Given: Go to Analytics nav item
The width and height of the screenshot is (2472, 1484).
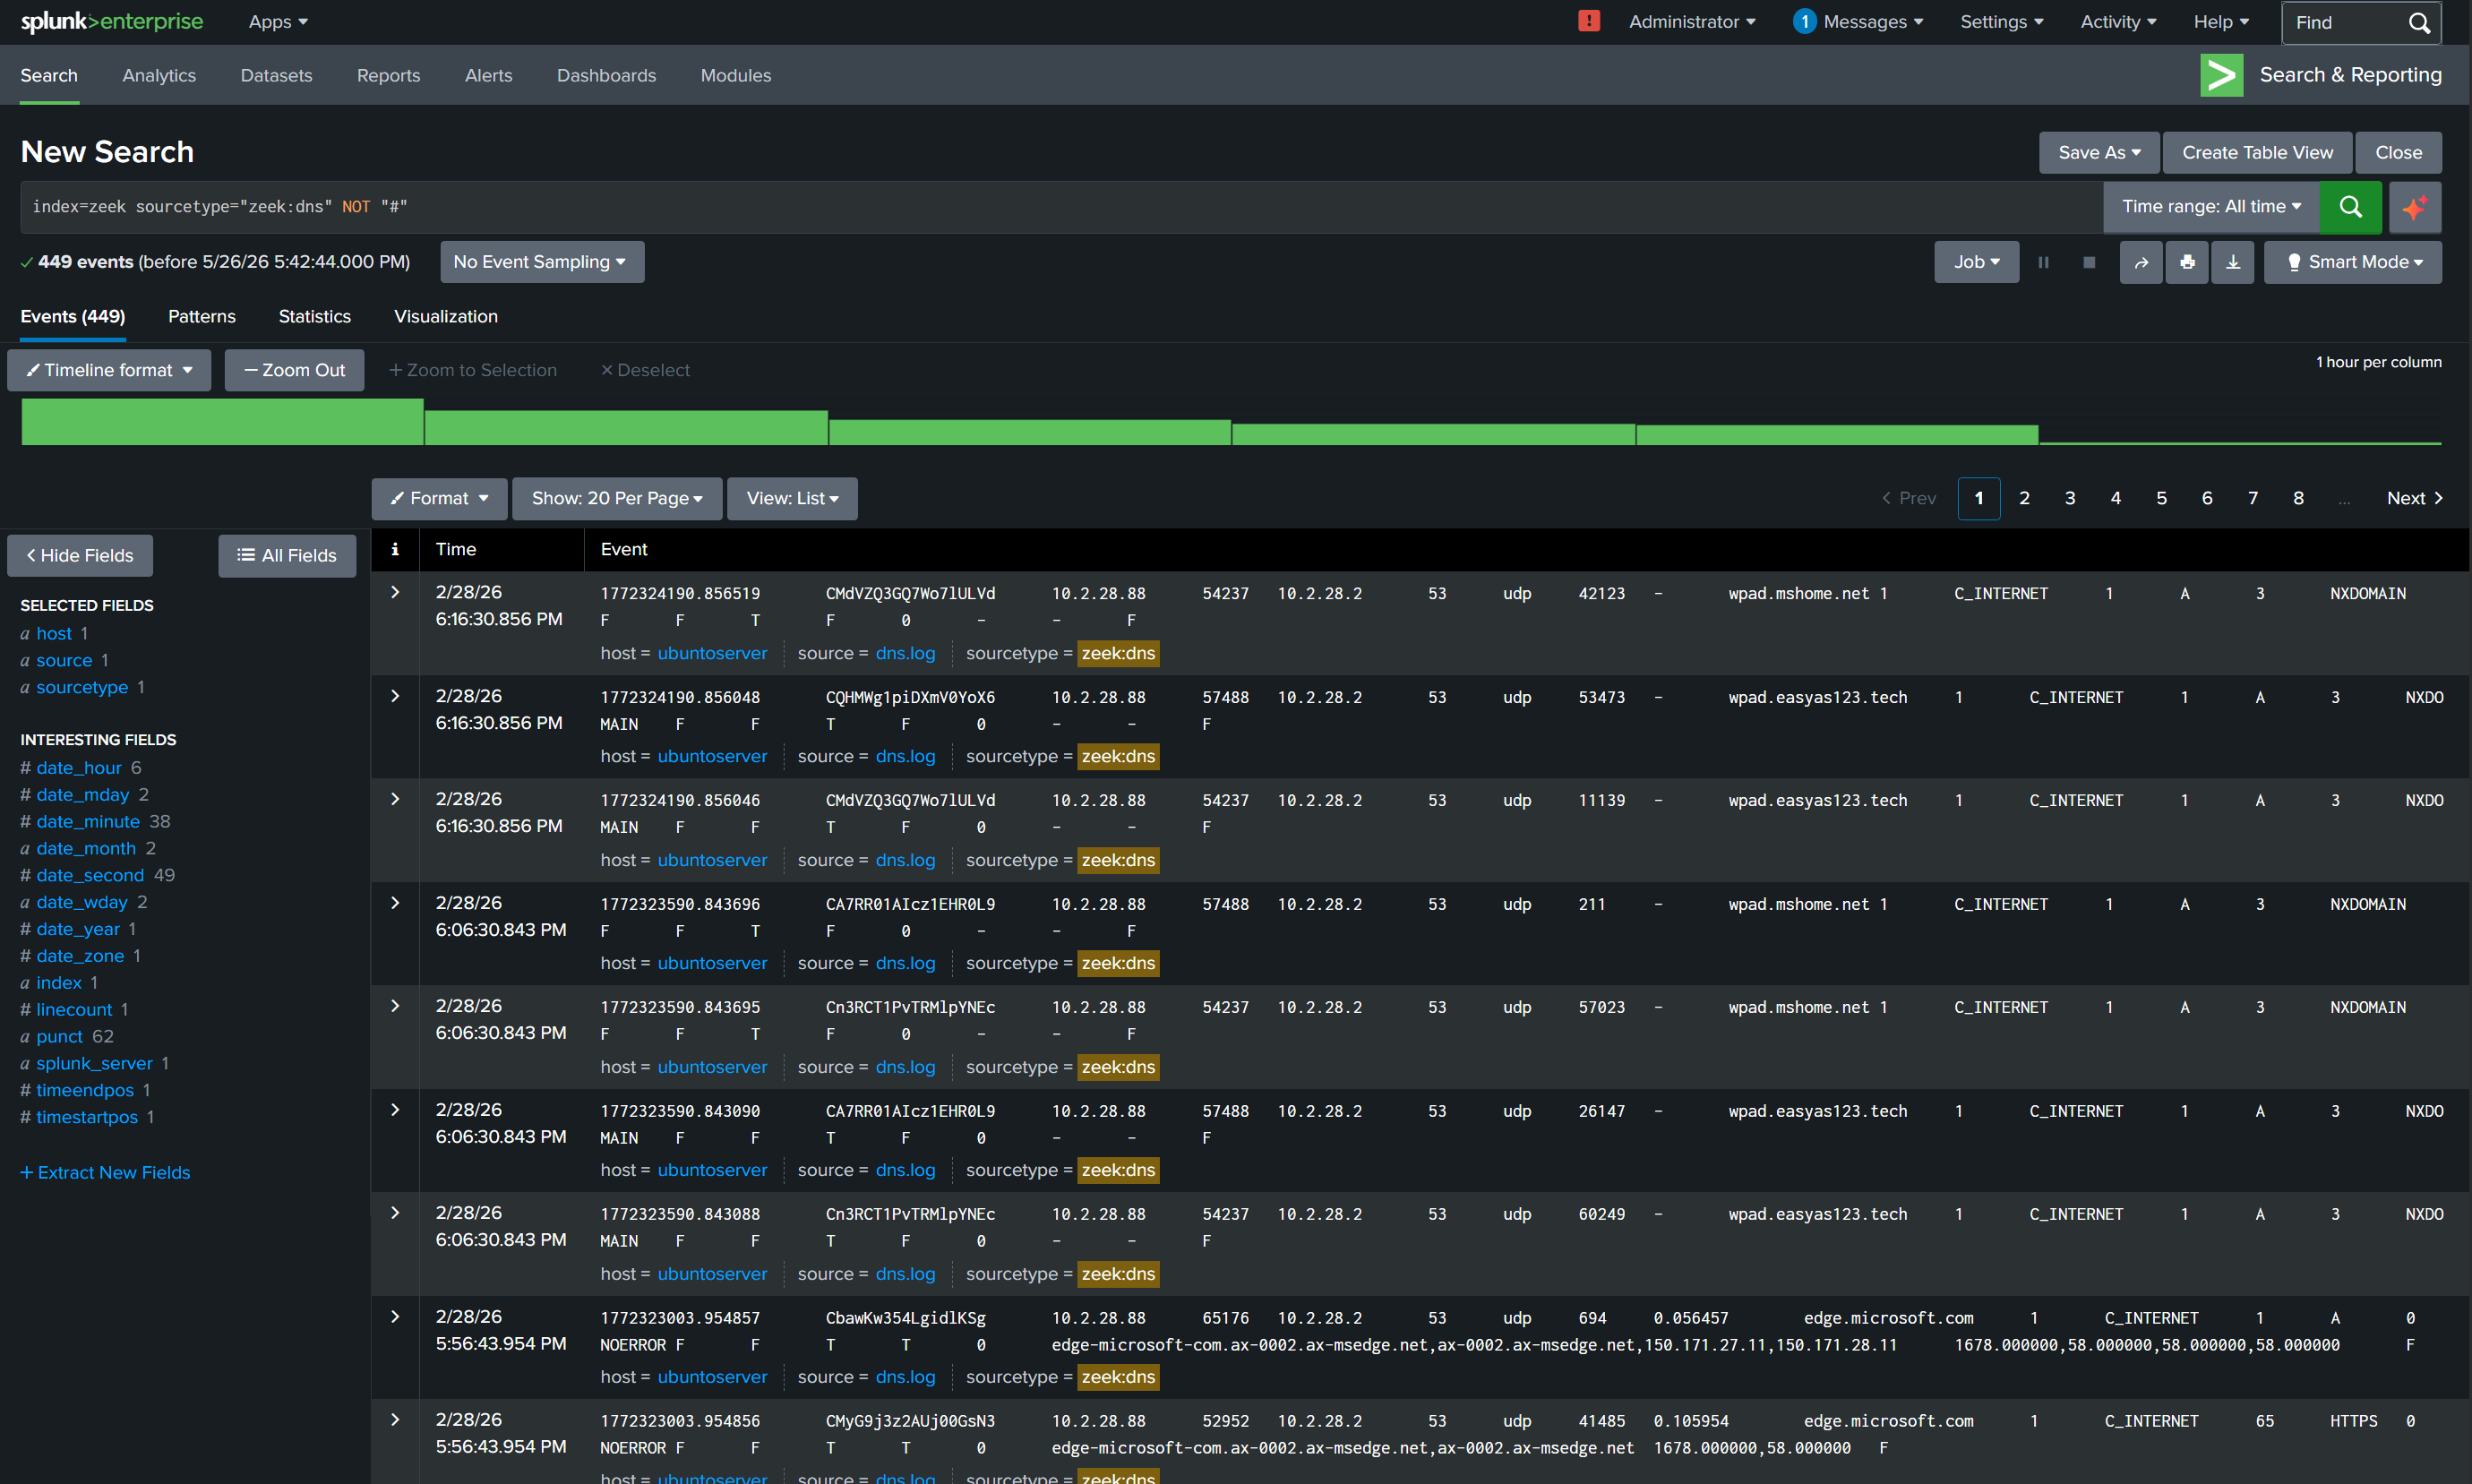Looking at the screenshot, I should tap(159, 75).
